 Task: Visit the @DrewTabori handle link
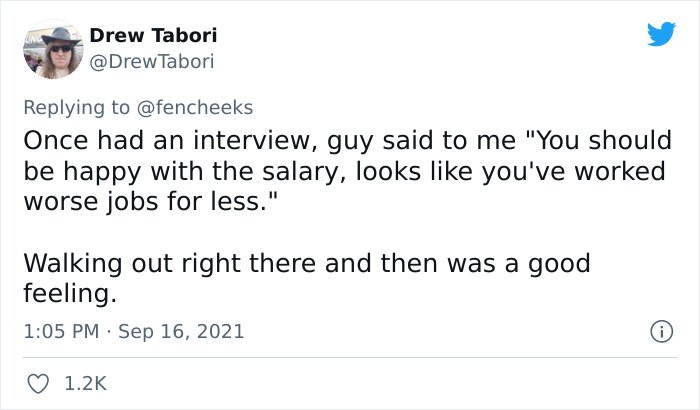(x=152, y=61)
